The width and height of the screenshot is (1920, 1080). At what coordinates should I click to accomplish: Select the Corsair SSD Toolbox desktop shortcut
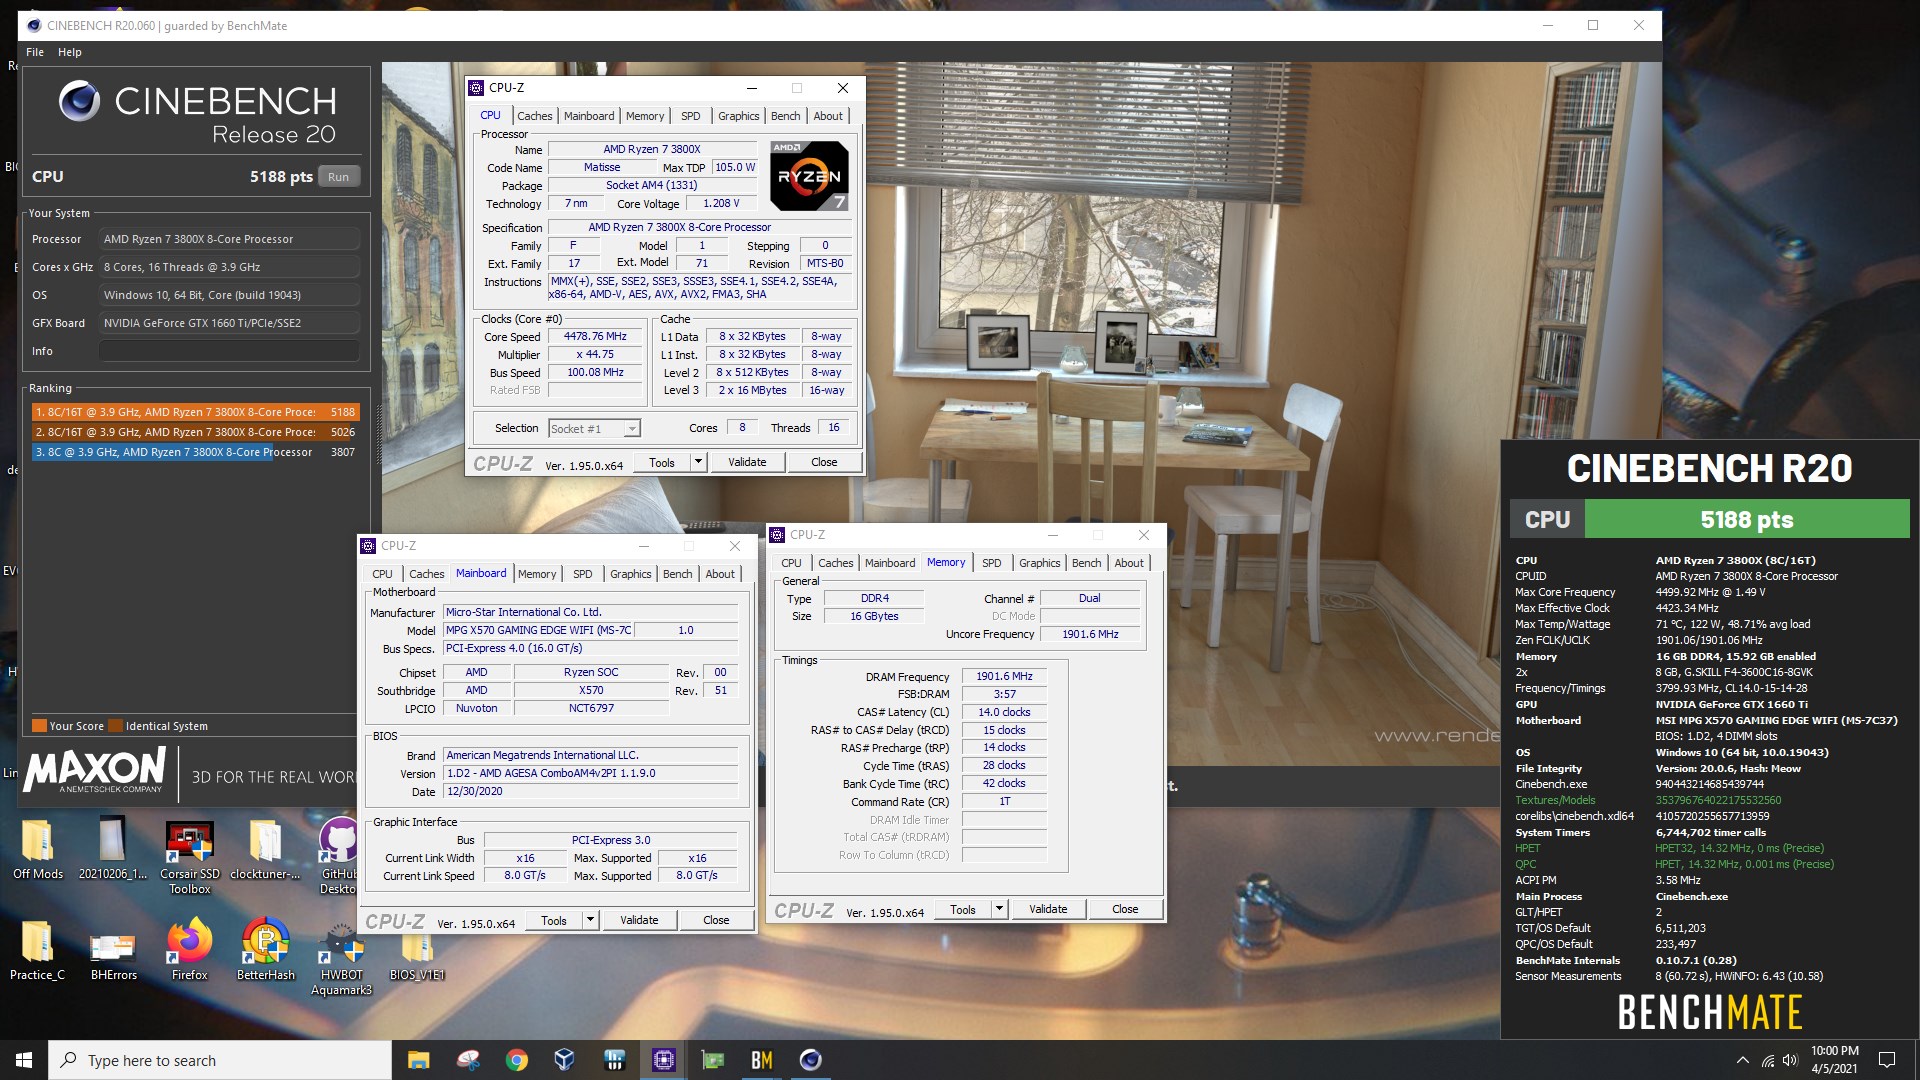(190, 856)
